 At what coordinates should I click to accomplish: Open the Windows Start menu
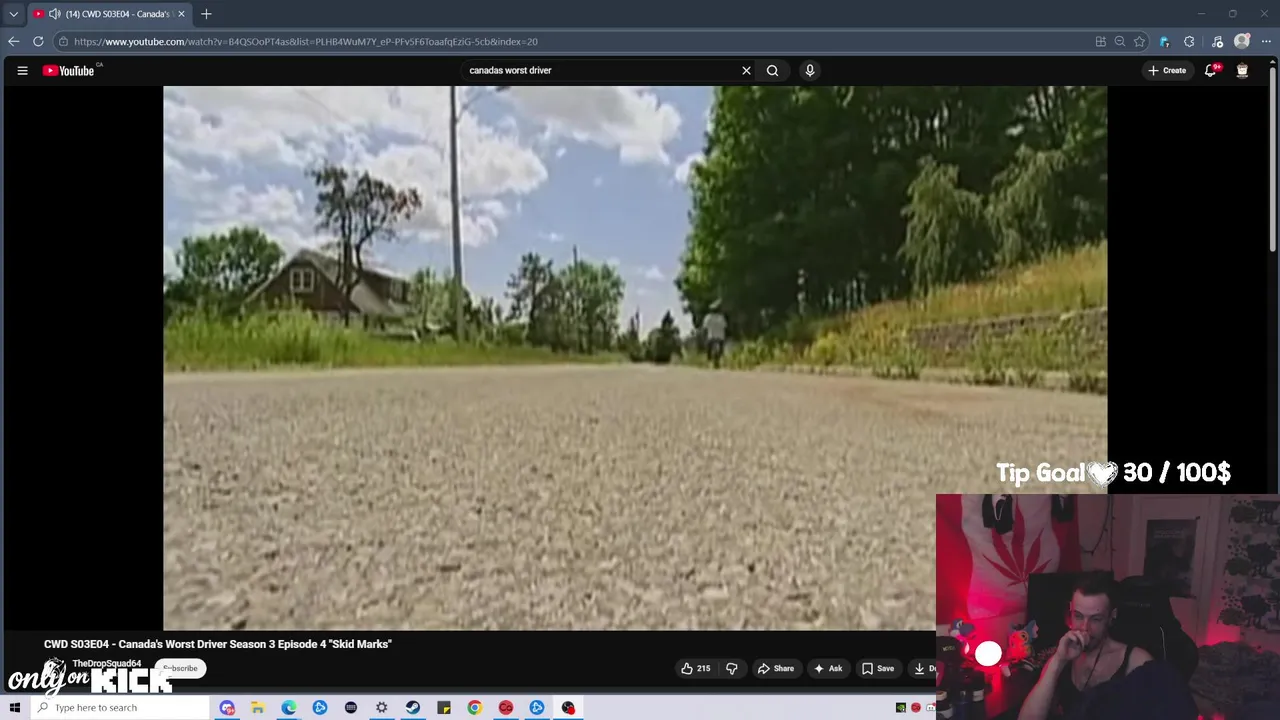15,707
